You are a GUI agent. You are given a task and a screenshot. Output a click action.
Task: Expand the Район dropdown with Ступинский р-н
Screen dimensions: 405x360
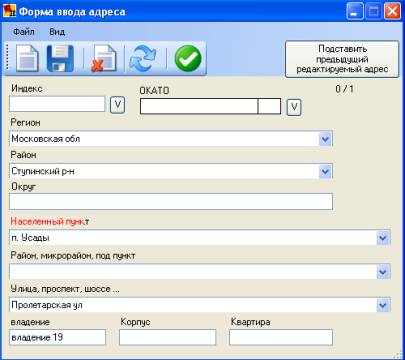pos(325,171)
